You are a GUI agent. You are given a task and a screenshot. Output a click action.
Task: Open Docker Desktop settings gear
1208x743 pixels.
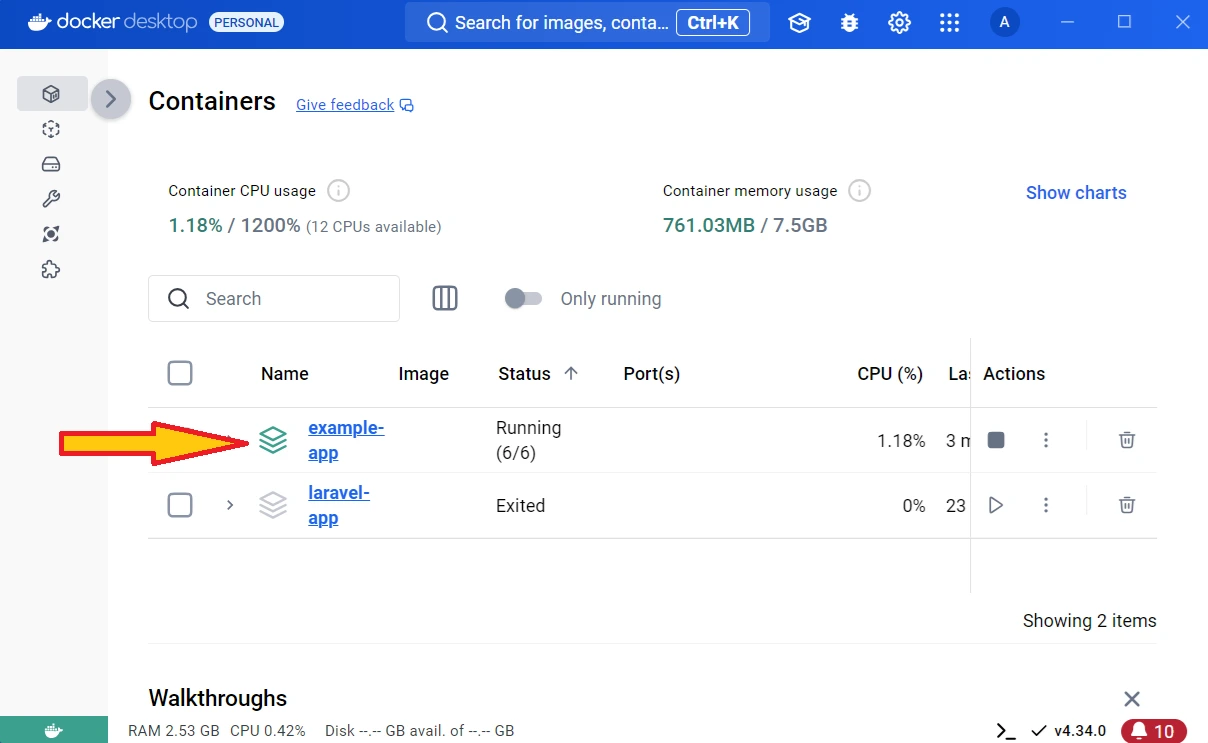tap(899, 23)
